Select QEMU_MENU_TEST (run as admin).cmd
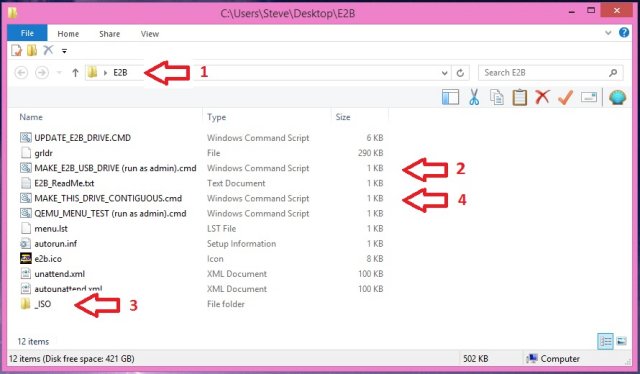Image resolution: width=640 pixels, height=374 pixels. (x=110, y=214)
